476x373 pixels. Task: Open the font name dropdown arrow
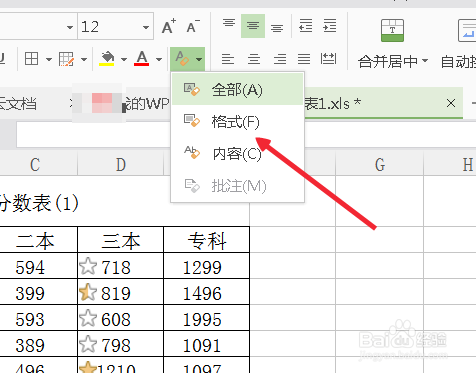70,27
